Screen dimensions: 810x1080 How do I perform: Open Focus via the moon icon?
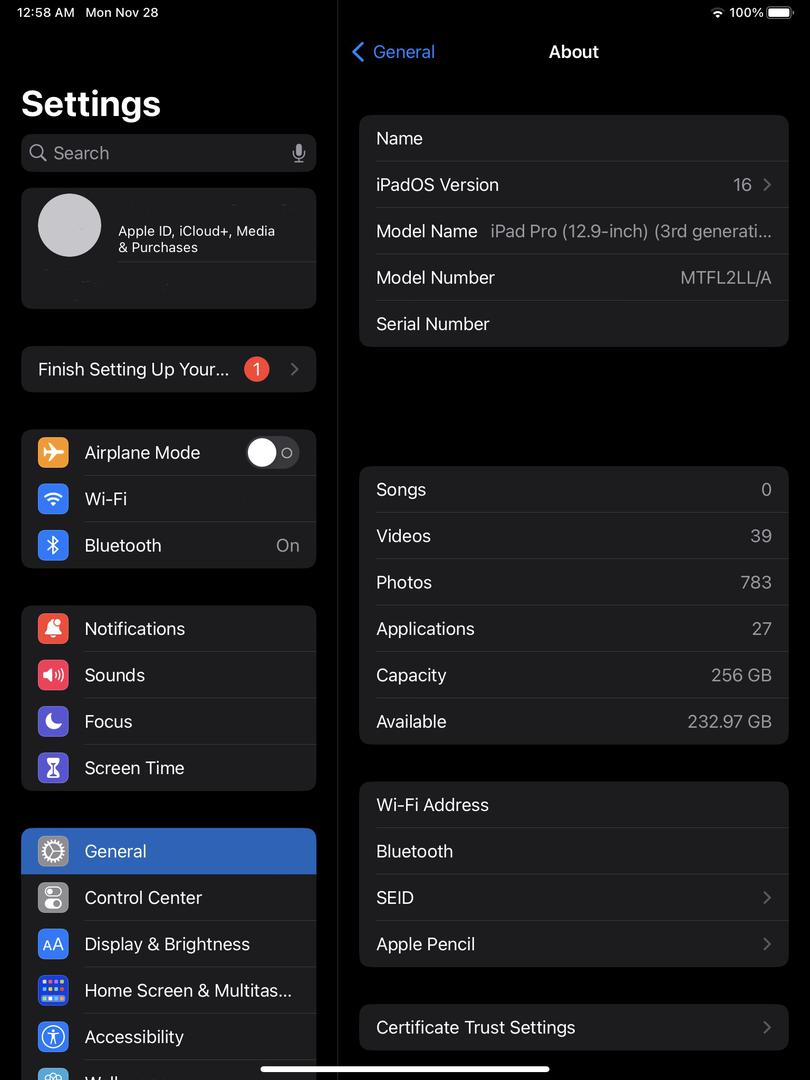tap(53, 721)
